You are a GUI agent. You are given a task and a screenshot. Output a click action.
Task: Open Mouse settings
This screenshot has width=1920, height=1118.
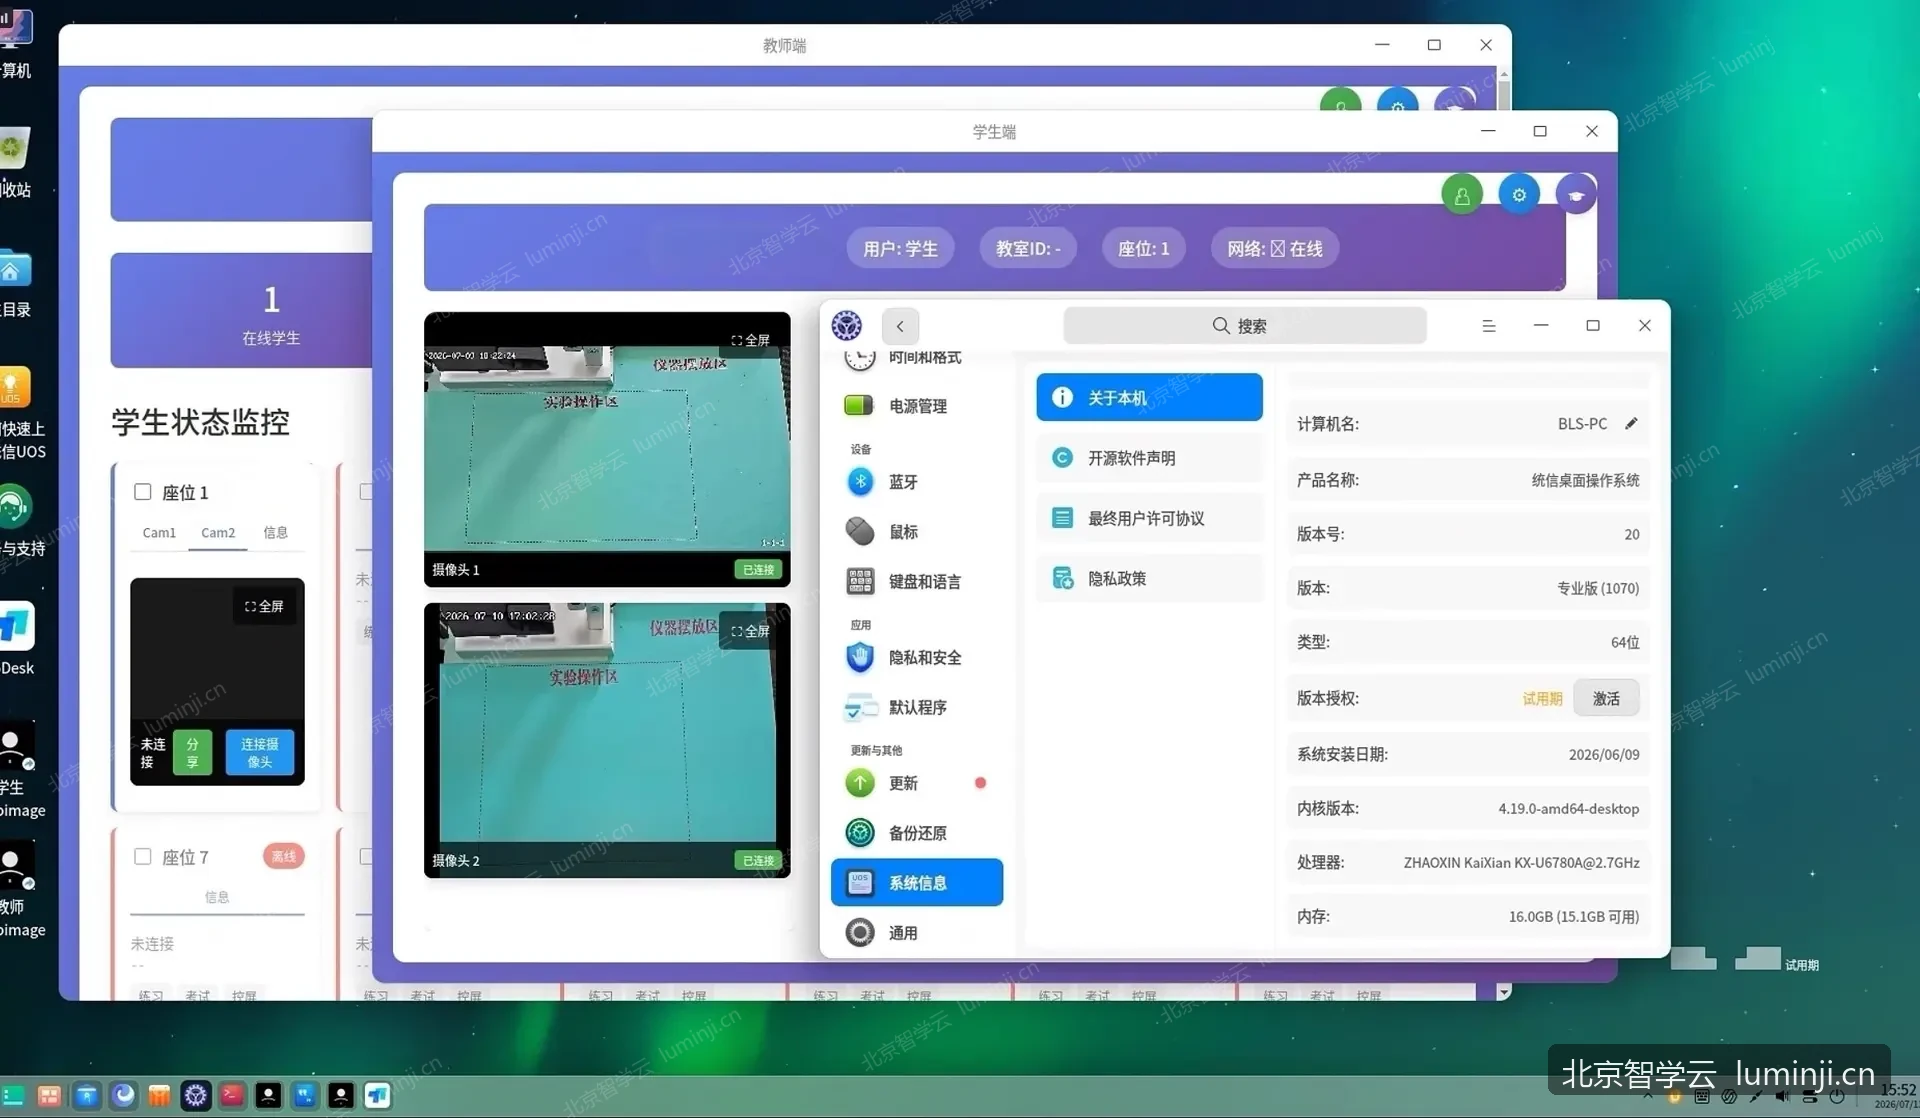917,532
